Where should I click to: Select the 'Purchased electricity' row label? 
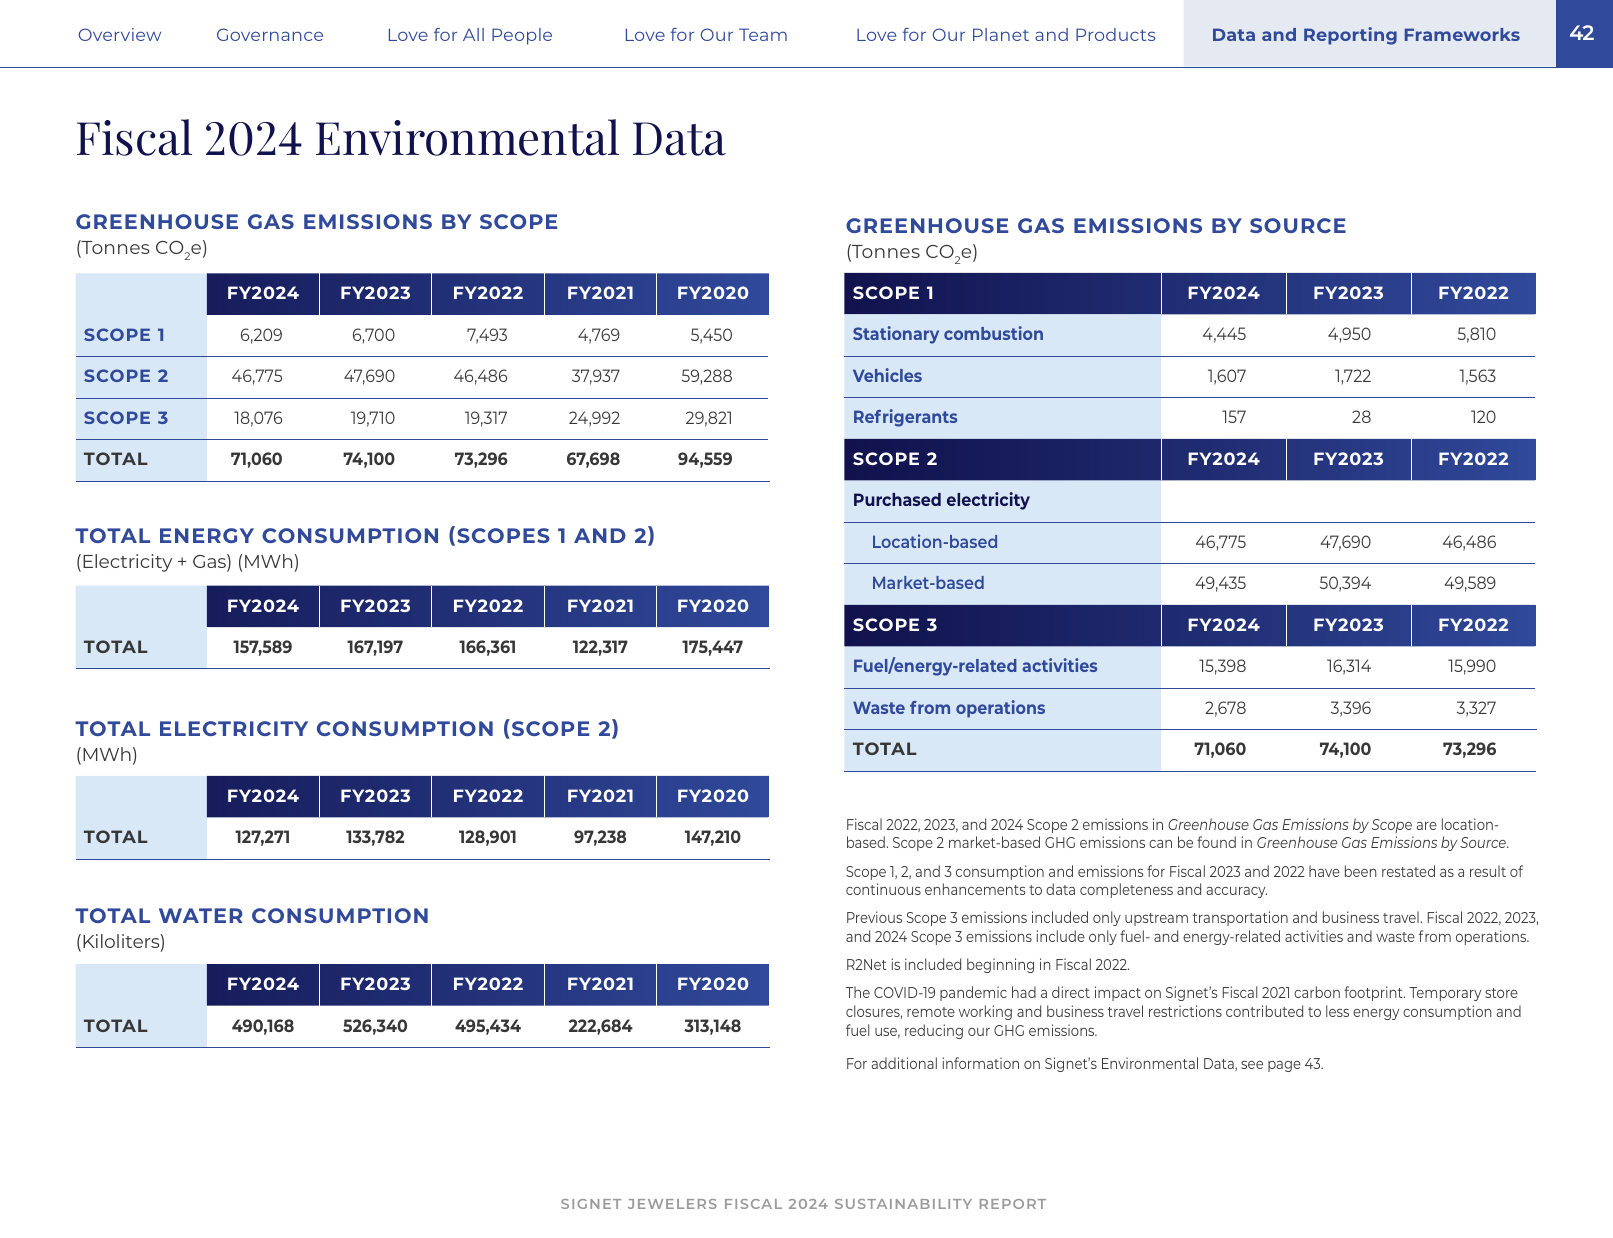941,500
